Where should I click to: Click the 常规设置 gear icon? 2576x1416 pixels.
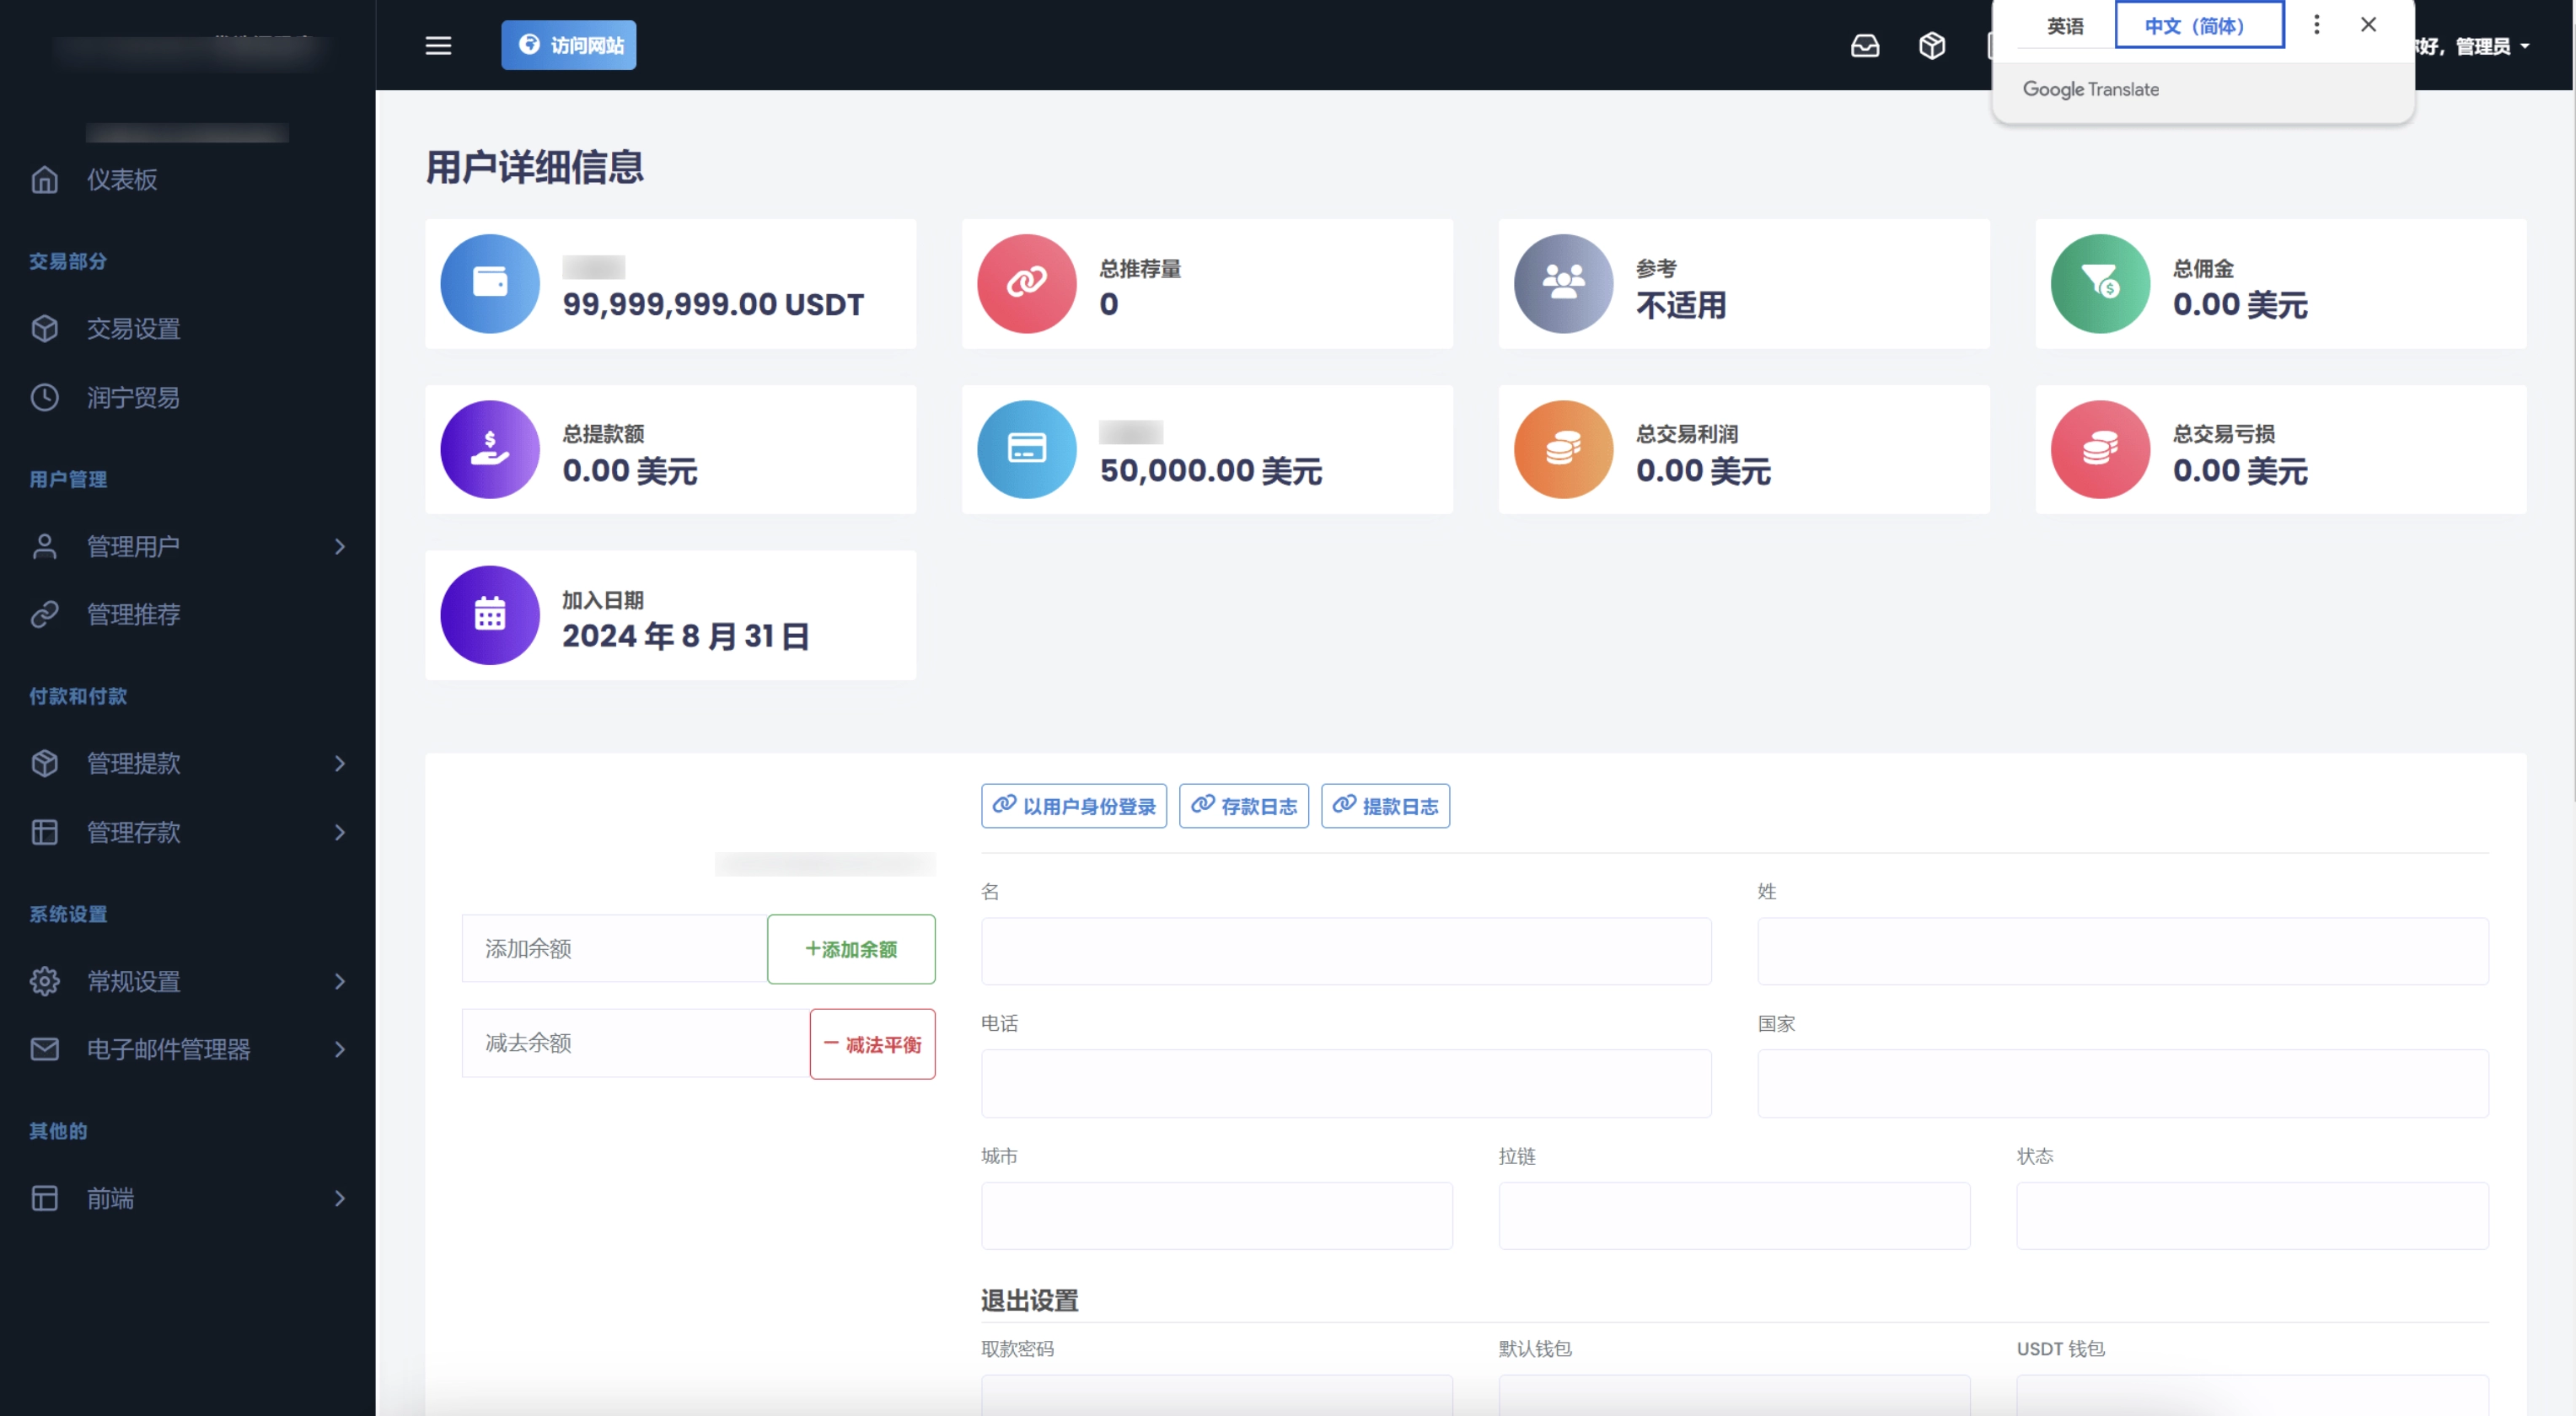click(x=44, y=981)
